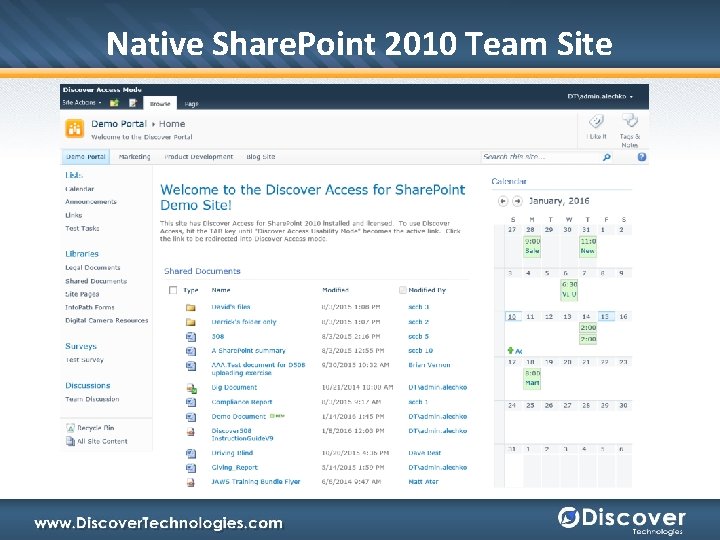Image resolution: width=720 pixels, height=540 pixels.
Task: Go to previous month in calendar
Action: (503, 201)
